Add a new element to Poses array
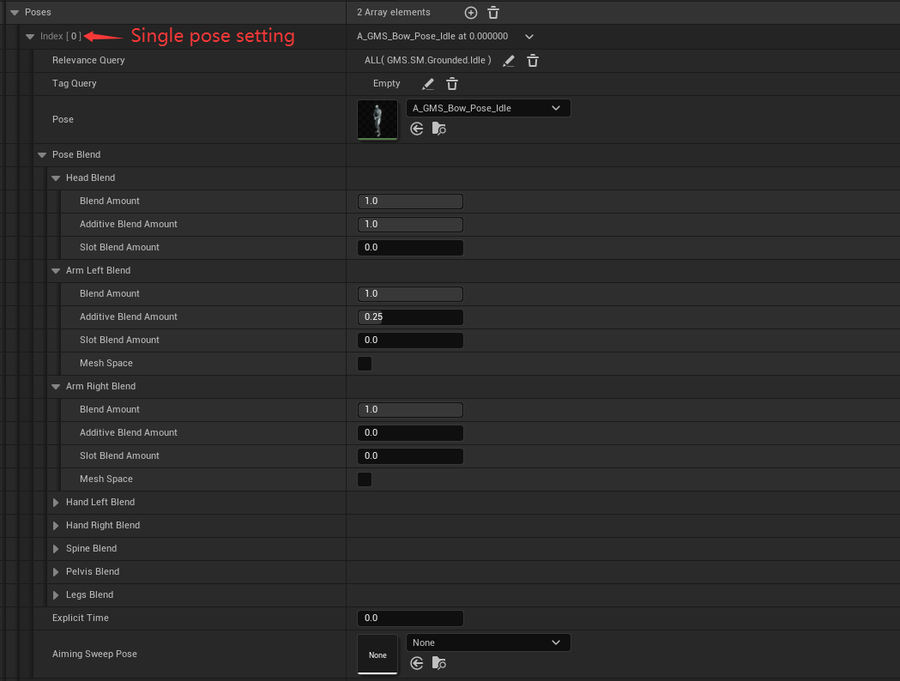 click(x=471, y=13)
